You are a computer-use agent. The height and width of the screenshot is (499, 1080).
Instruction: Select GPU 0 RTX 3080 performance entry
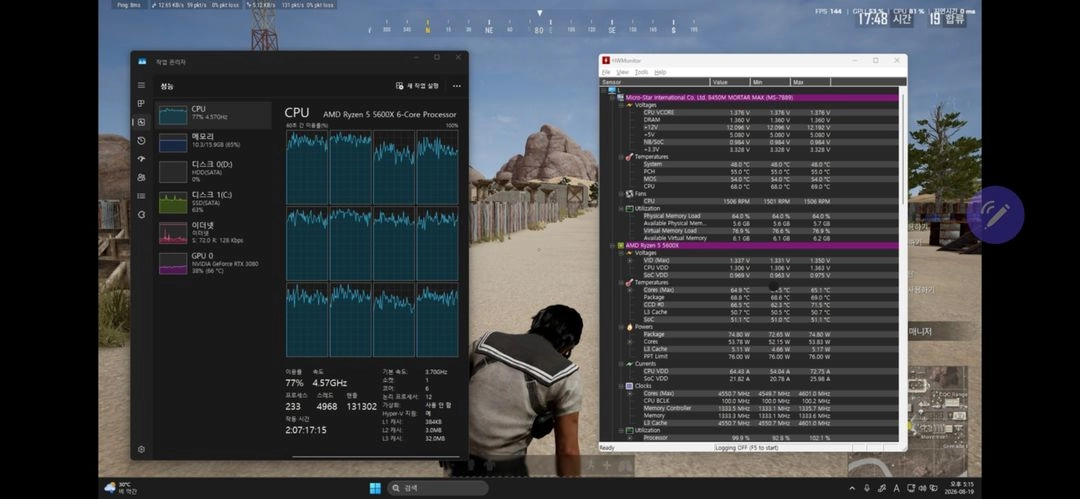pos(213,263)
